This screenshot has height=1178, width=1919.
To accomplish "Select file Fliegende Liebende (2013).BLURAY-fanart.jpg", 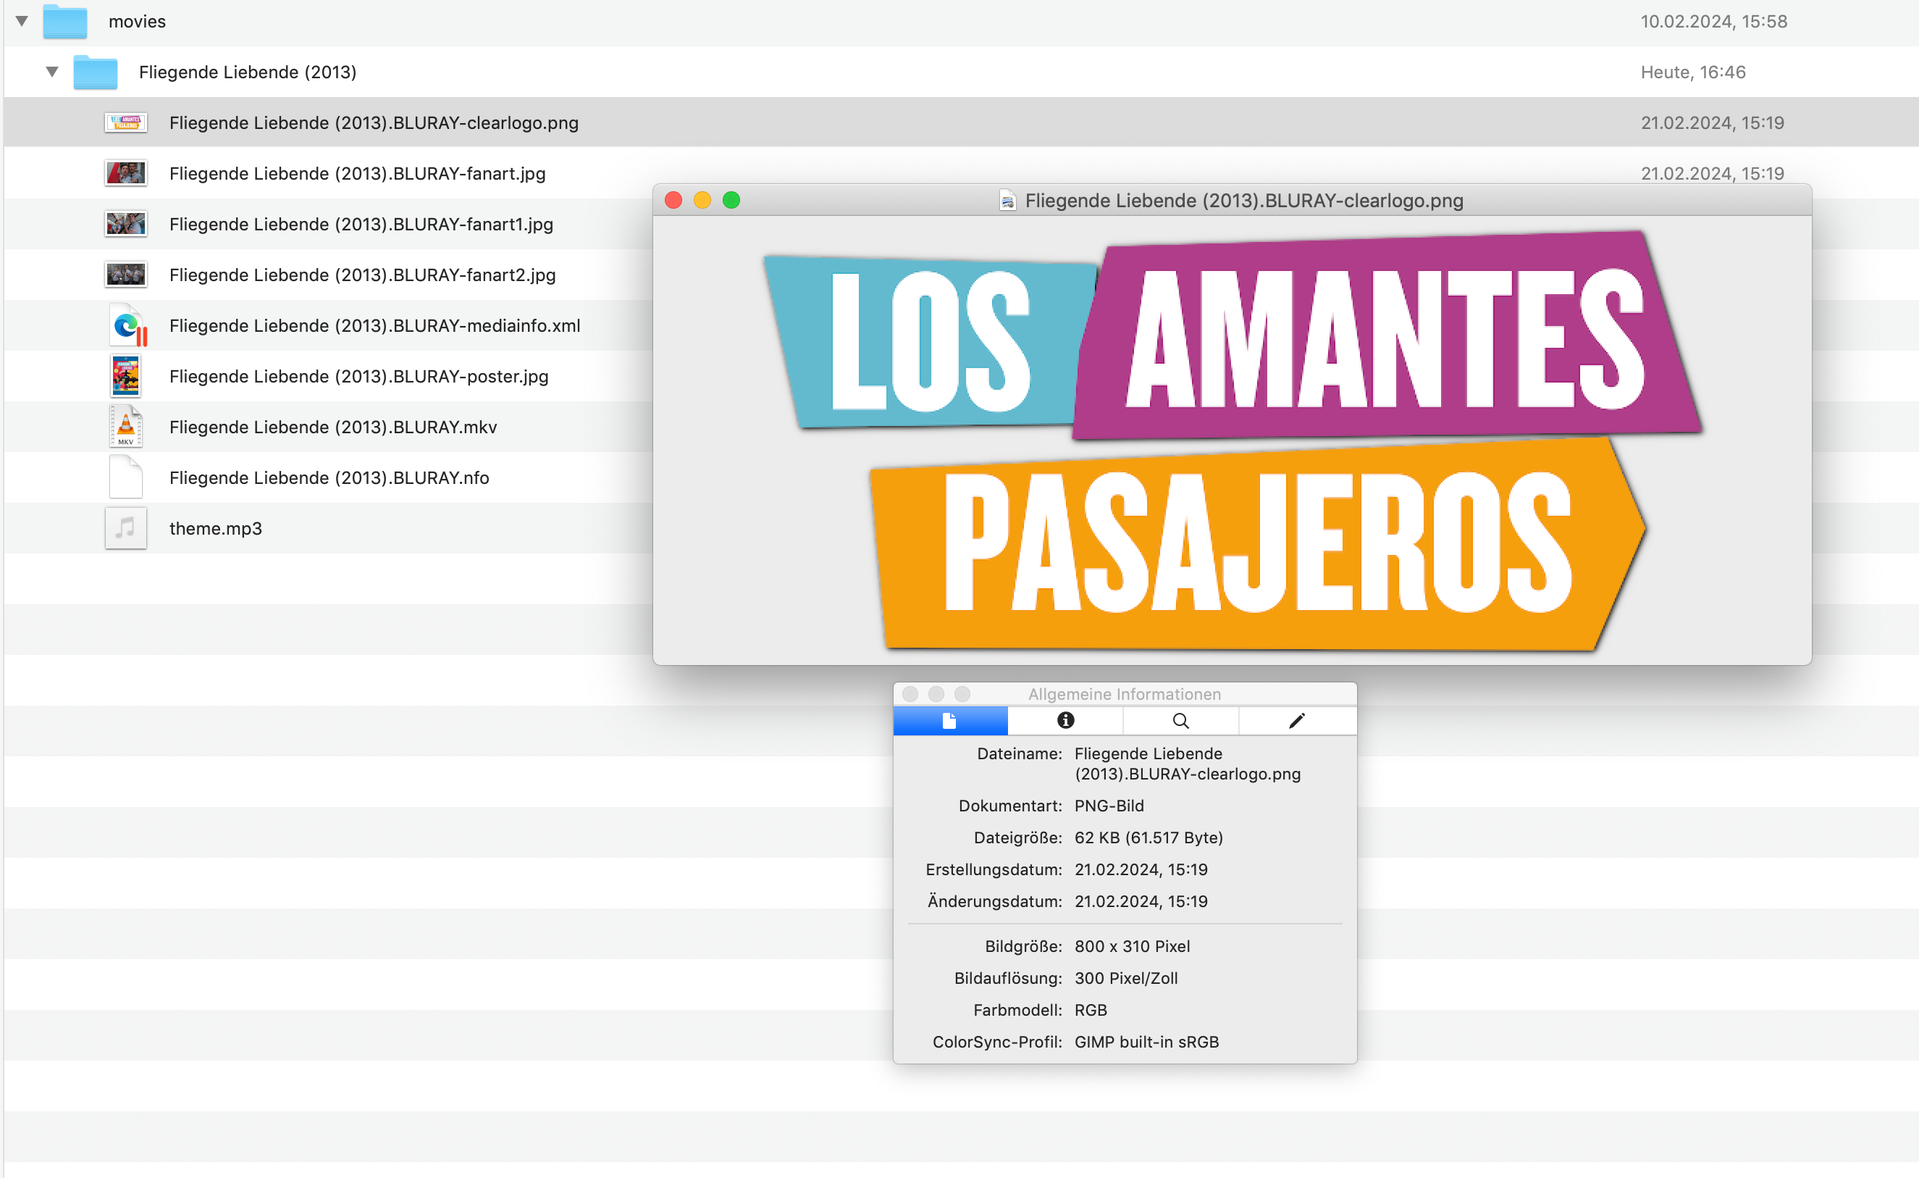I will coord(358,174).
